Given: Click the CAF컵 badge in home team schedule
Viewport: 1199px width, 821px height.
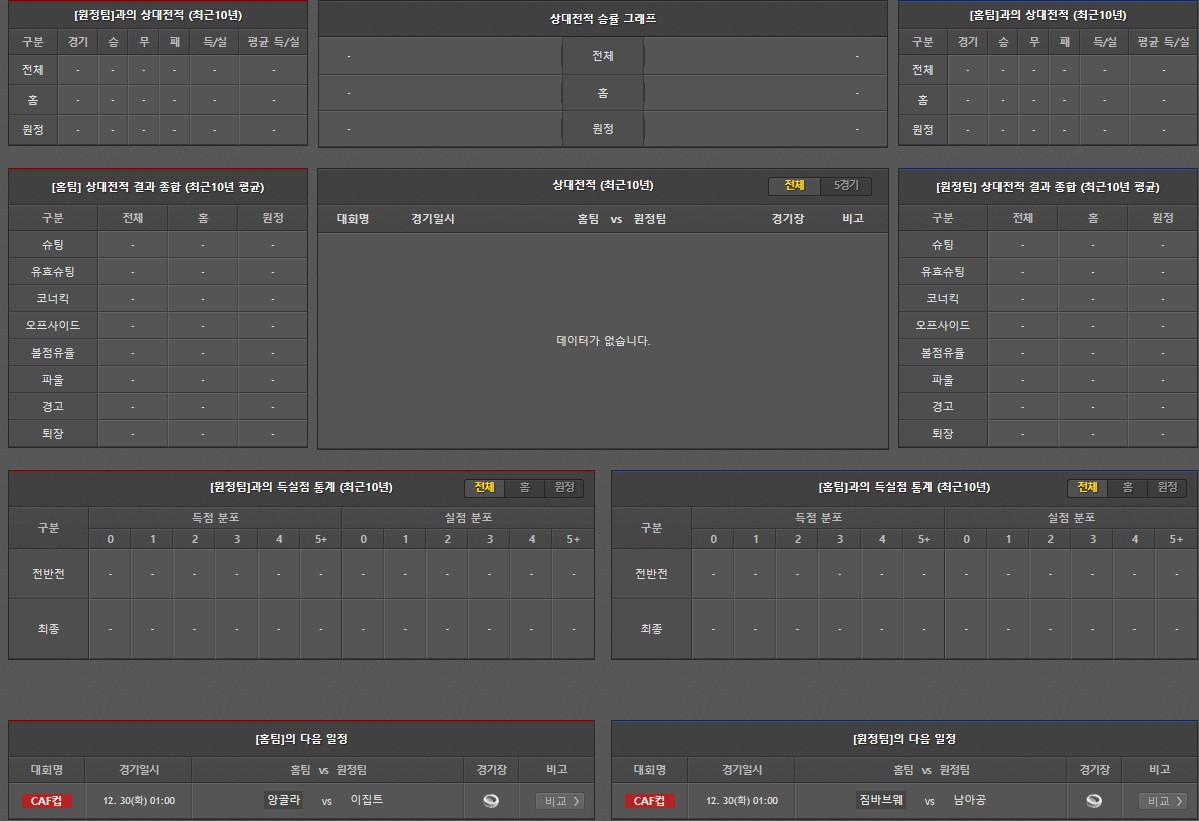Looking at the screenshot, I should [x=47, y=800].
